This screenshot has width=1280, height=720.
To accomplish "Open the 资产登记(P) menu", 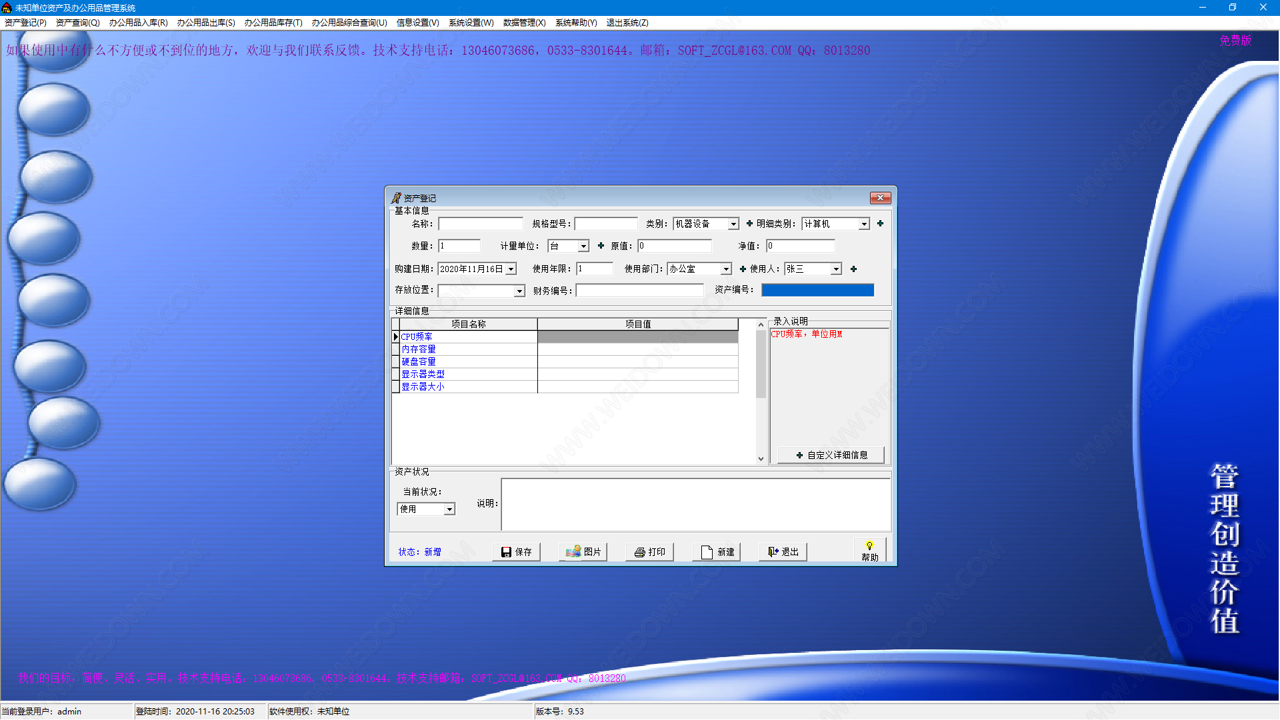I will (x=25, y=22).
